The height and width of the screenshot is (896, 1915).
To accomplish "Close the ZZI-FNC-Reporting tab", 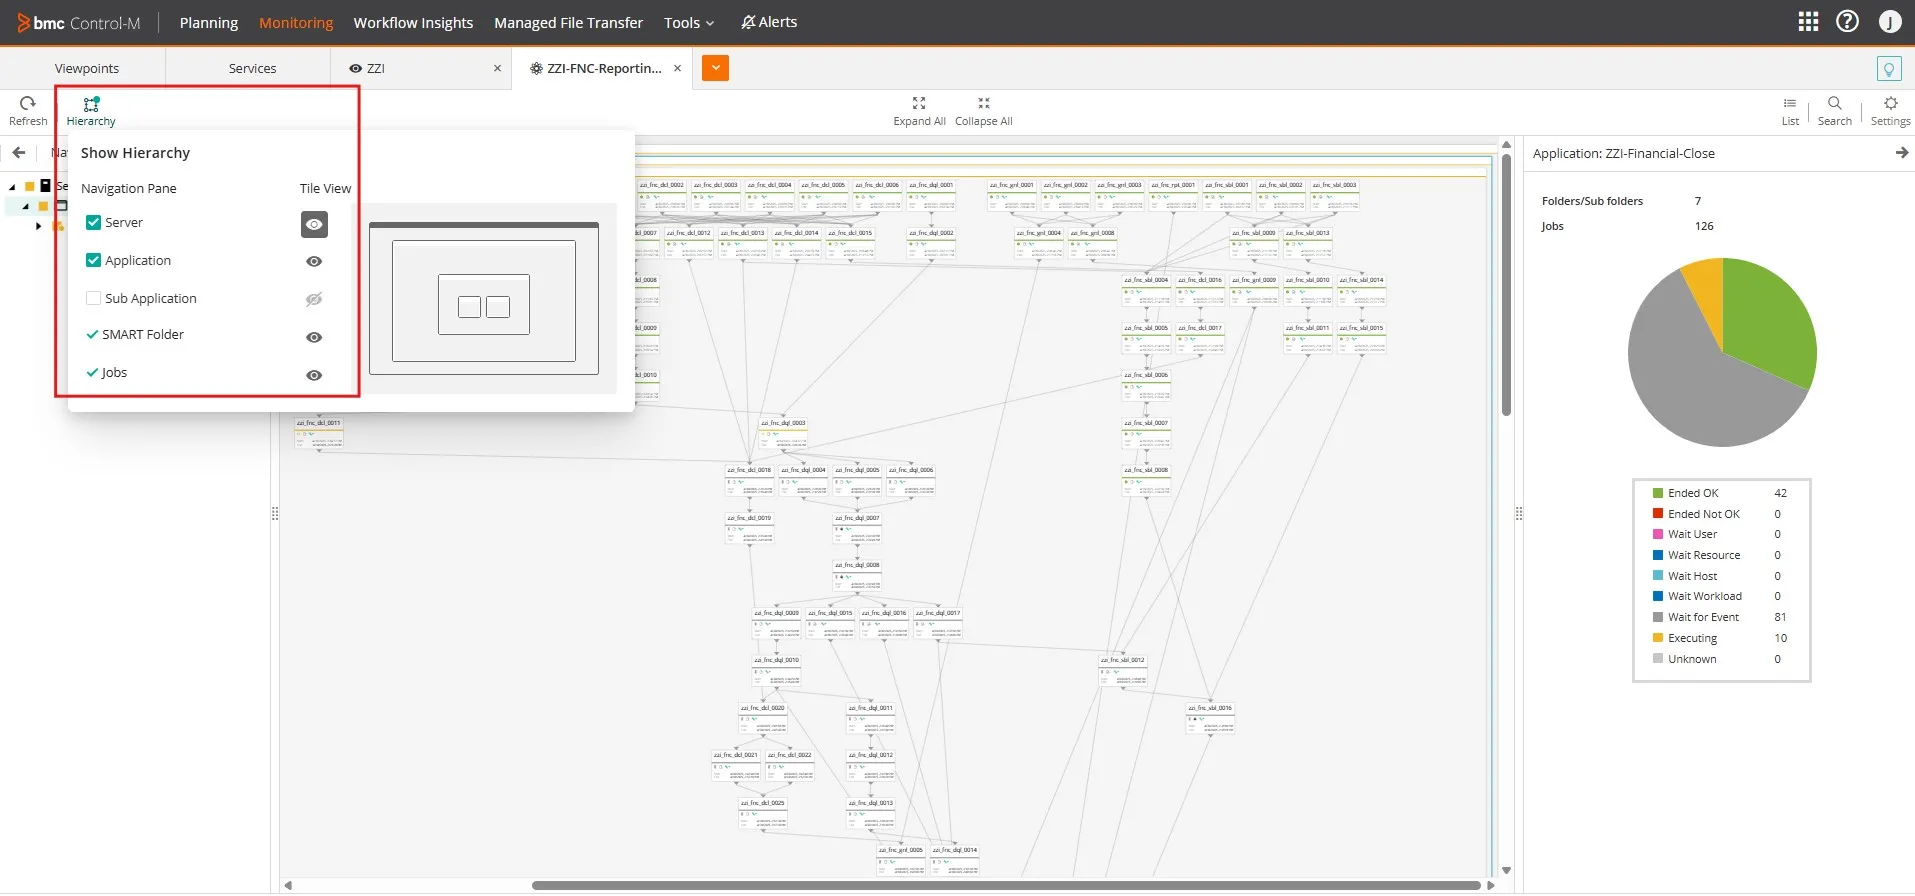I will tap(677, 68).
